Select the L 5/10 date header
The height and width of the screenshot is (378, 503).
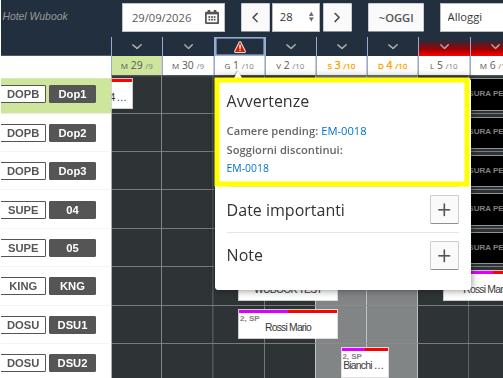coord(444,66)
